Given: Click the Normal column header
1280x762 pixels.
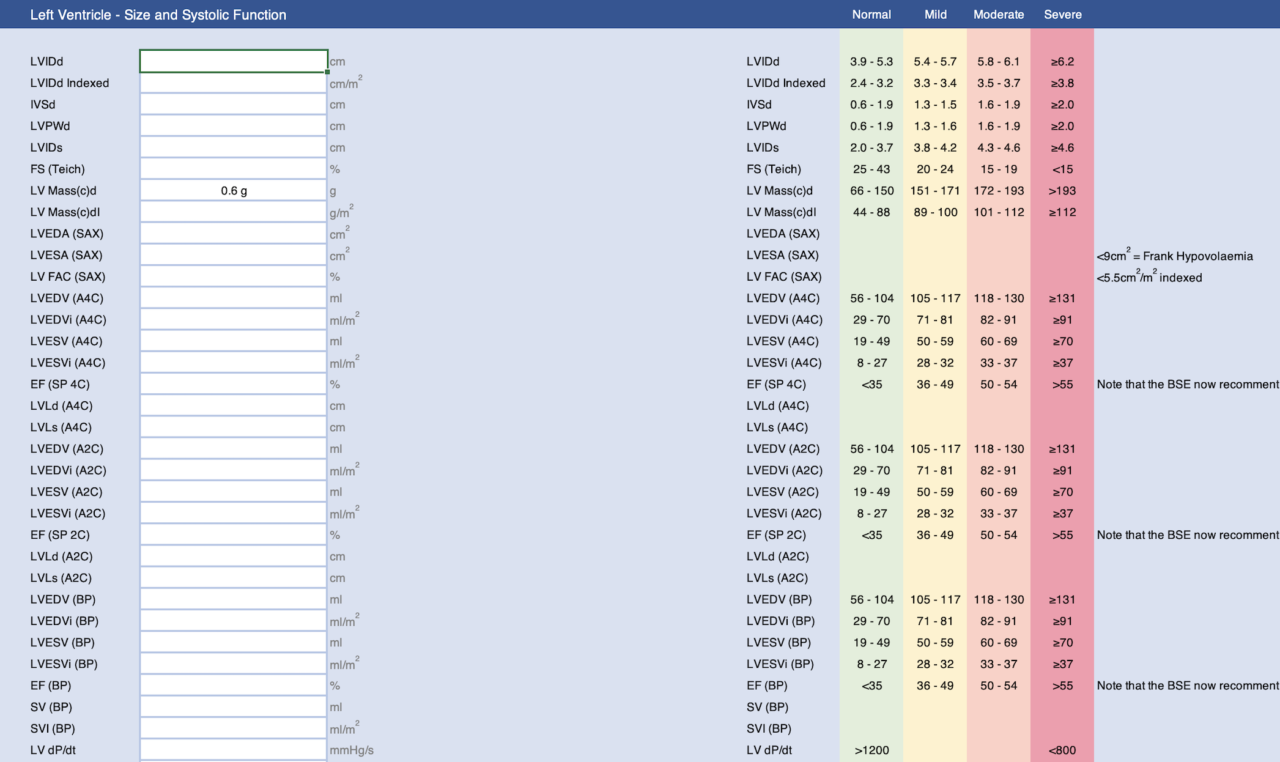Looking at the screenshot, I should tap(871, 15).
